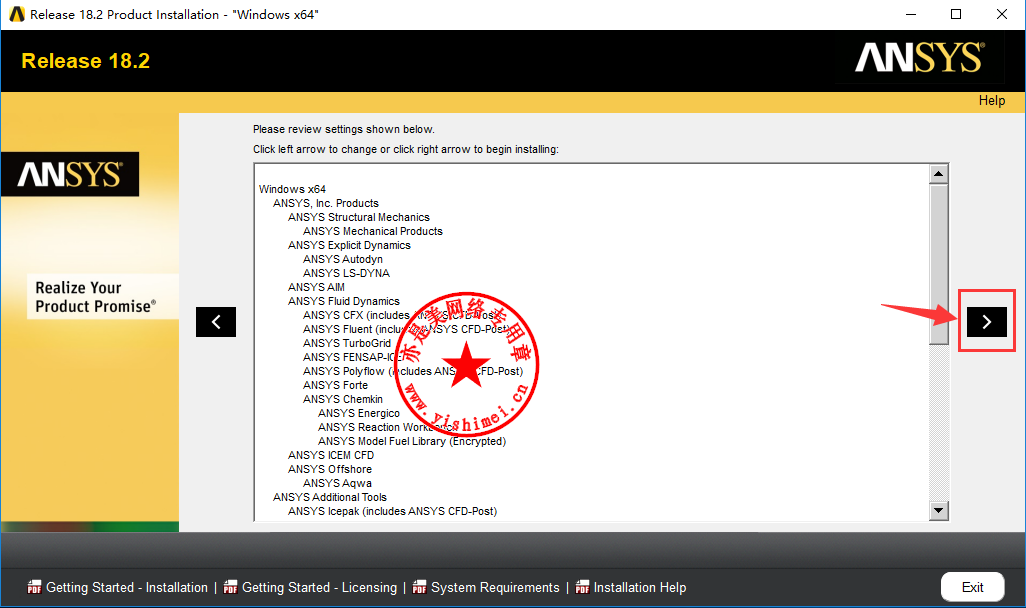
Task: Open the PDF icon beside Installation Help
Action: pos(582,587)
